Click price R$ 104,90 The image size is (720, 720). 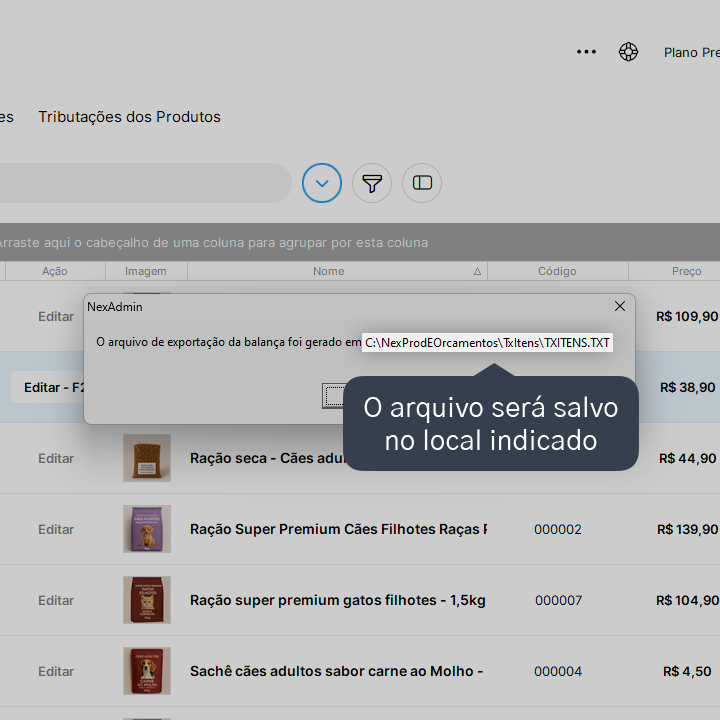point(687,601)
